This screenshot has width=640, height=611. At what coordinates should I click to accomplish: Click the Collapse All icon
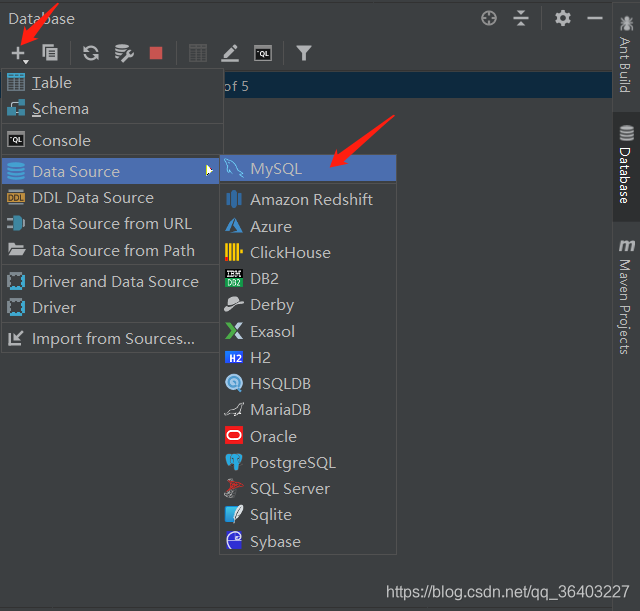(x=521, y=18)
